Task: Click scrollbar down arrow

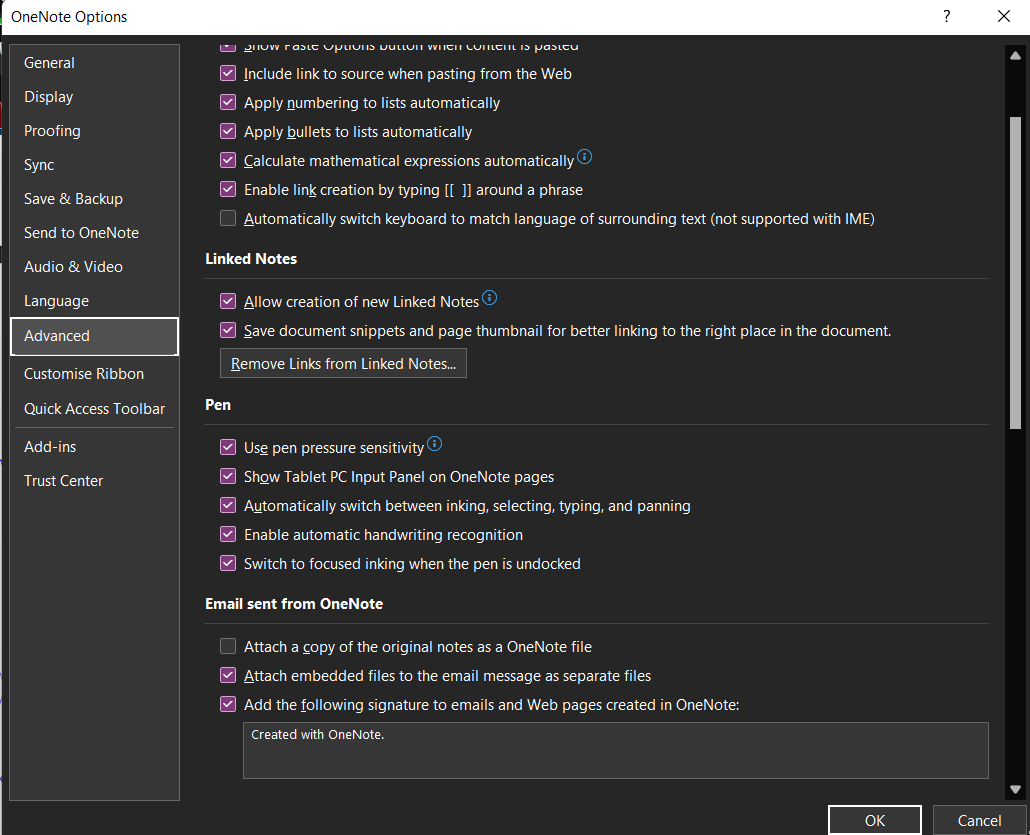Action: [x=1015, y=789]
